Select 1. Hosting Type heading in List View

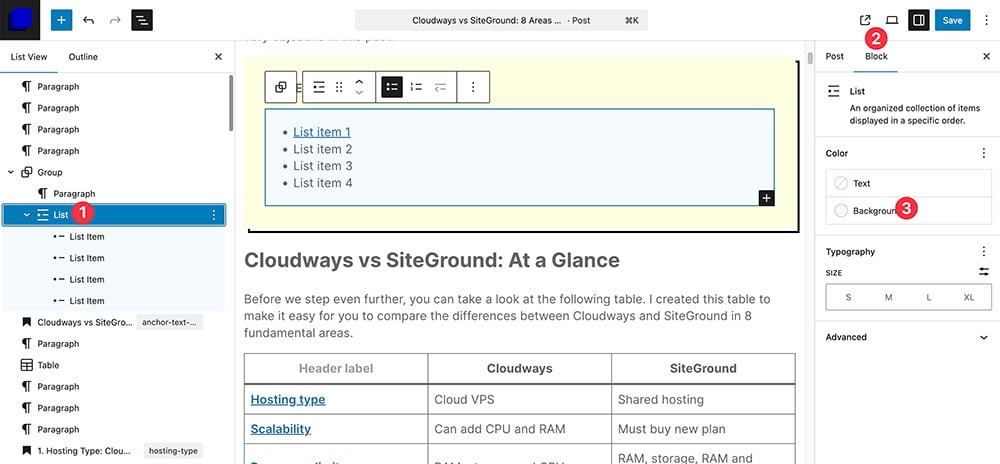[86, 451]
